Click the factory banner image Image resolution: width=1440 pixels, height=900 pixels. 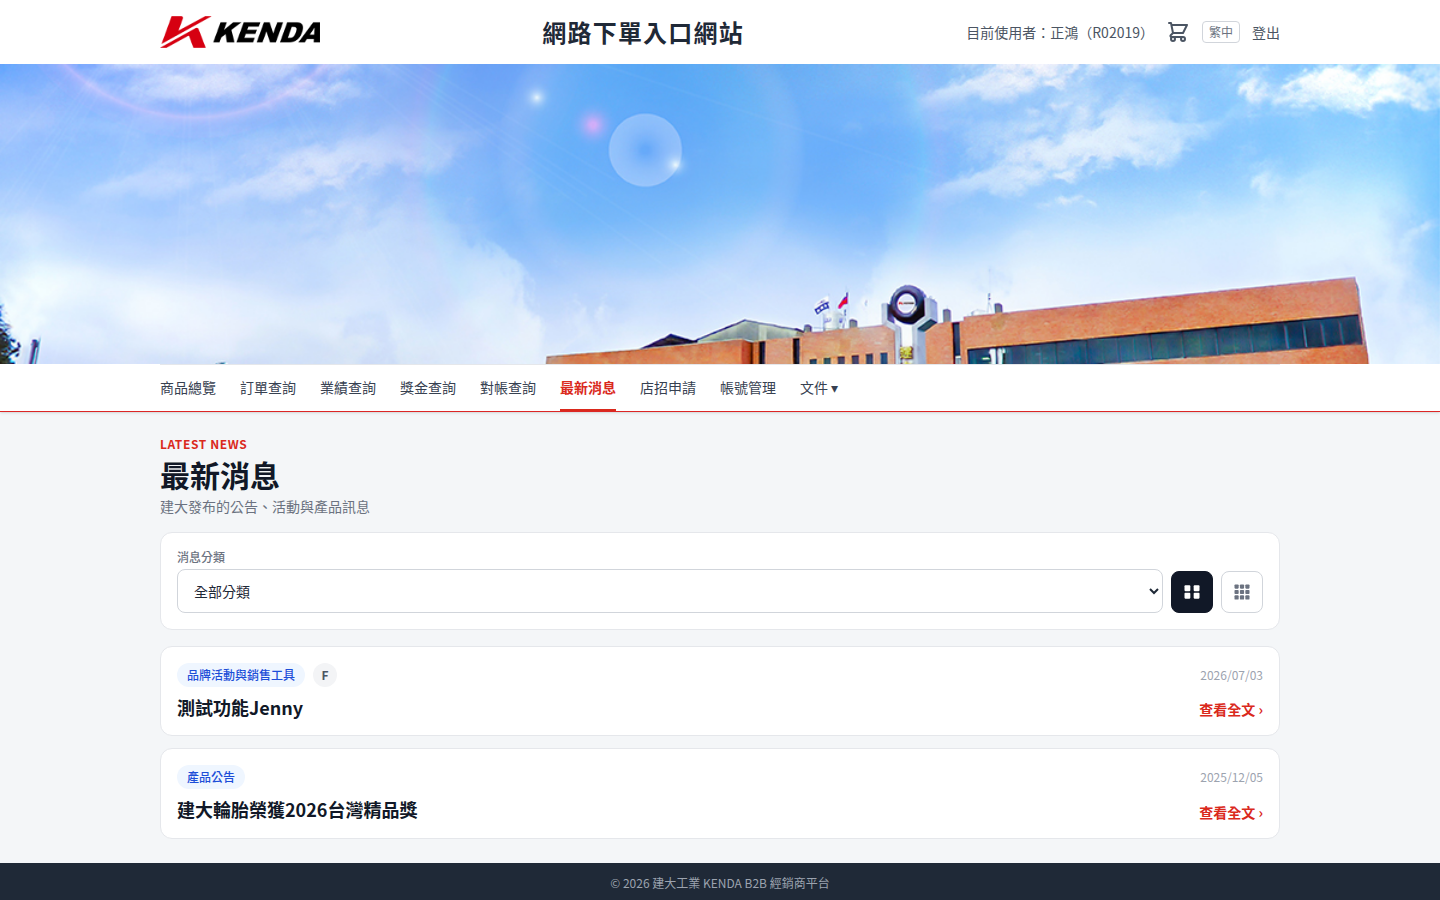click(x=720, y=214)
